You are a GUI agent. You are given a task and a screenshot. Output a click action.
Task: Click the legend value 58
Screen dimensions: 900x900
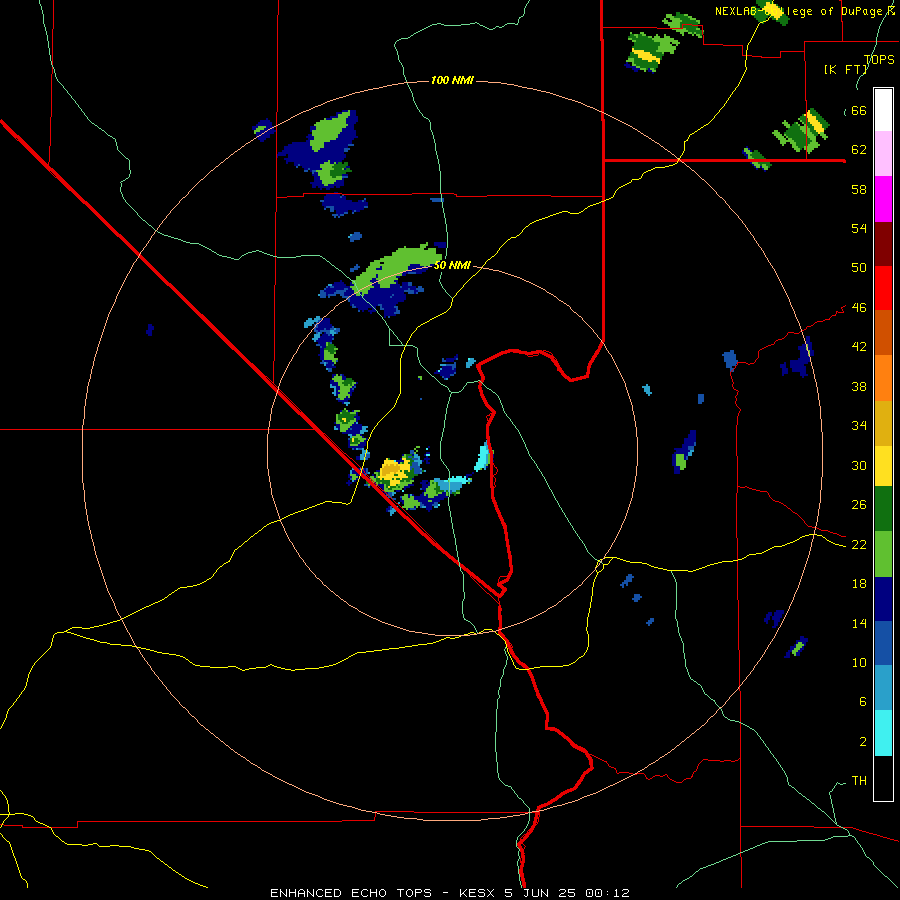click(859, 189)
